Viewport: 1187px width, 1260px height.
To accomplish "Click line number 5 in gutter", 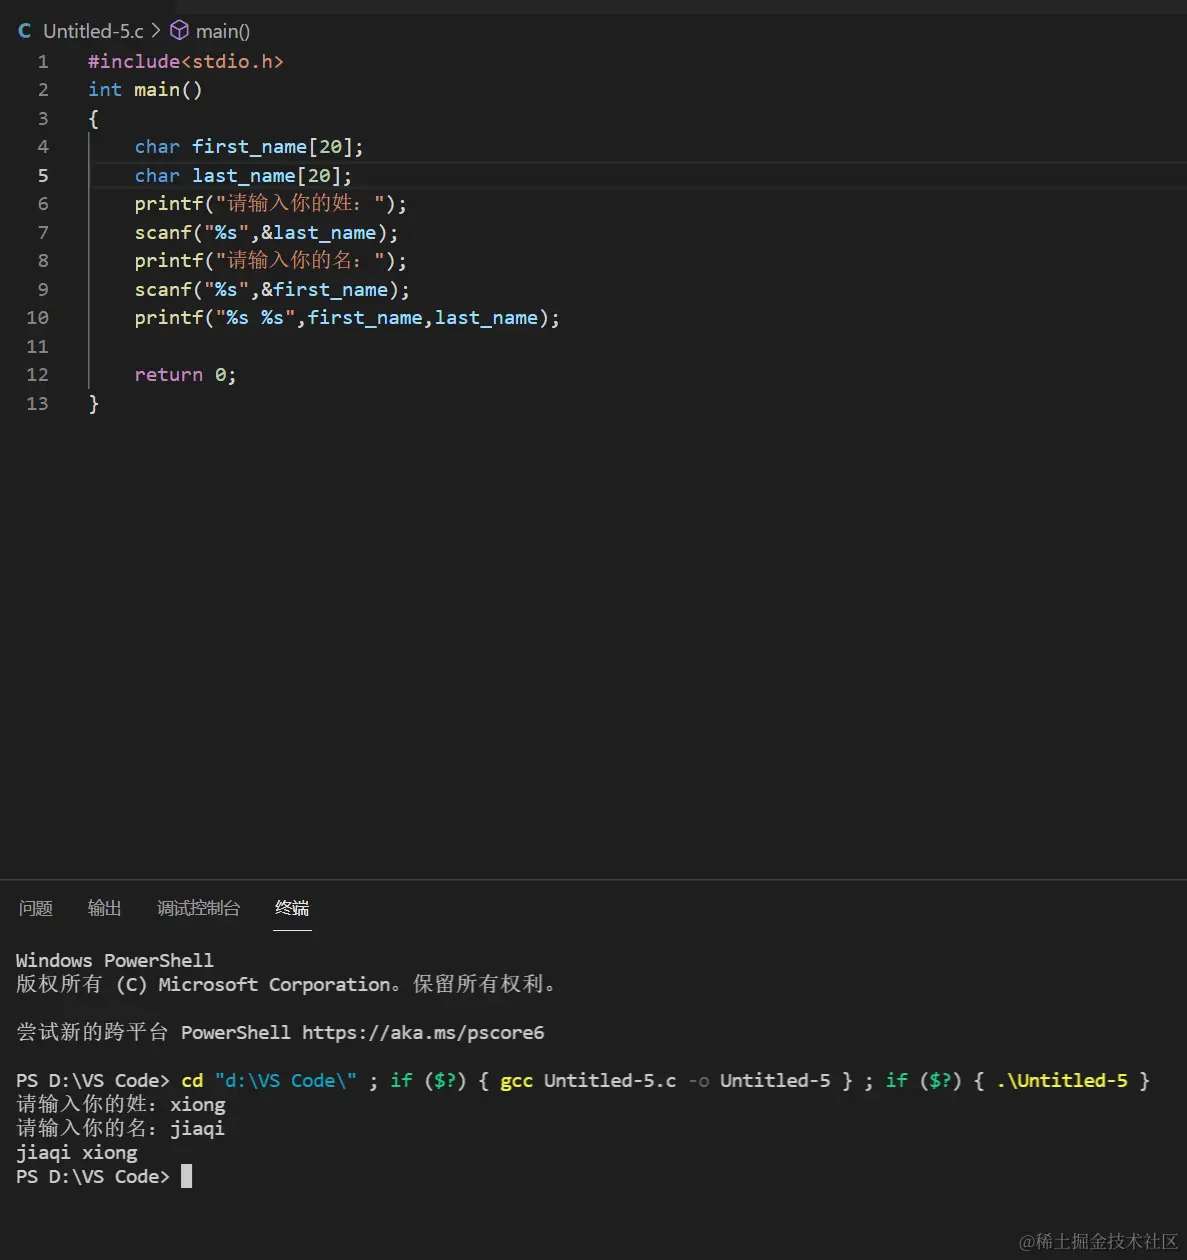I will coord(43,176).
